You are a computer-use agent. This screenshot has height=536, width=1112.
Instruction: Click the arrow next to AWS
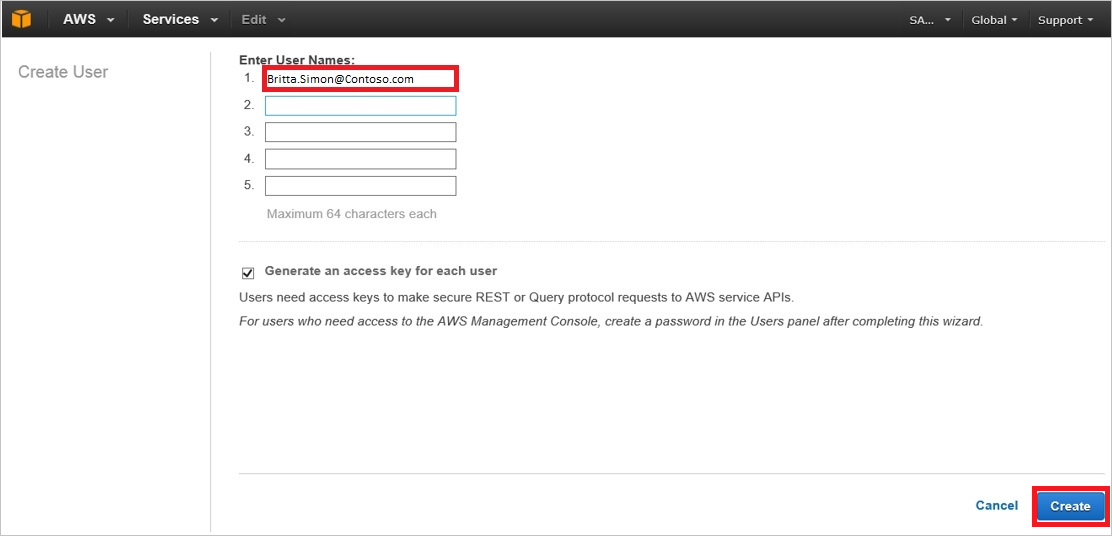point(110,20)
